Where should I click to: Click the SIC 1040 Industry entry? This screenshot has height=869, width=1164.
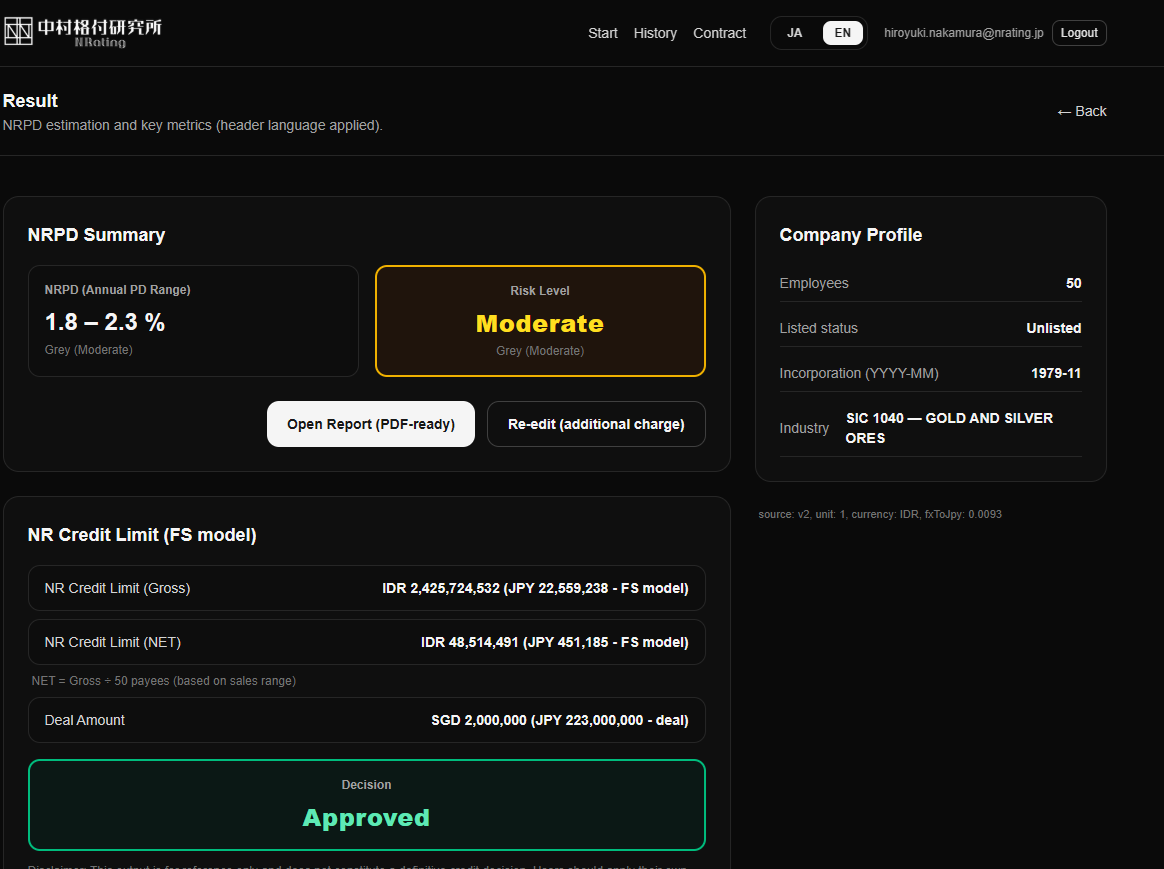(x=948, y=428)
